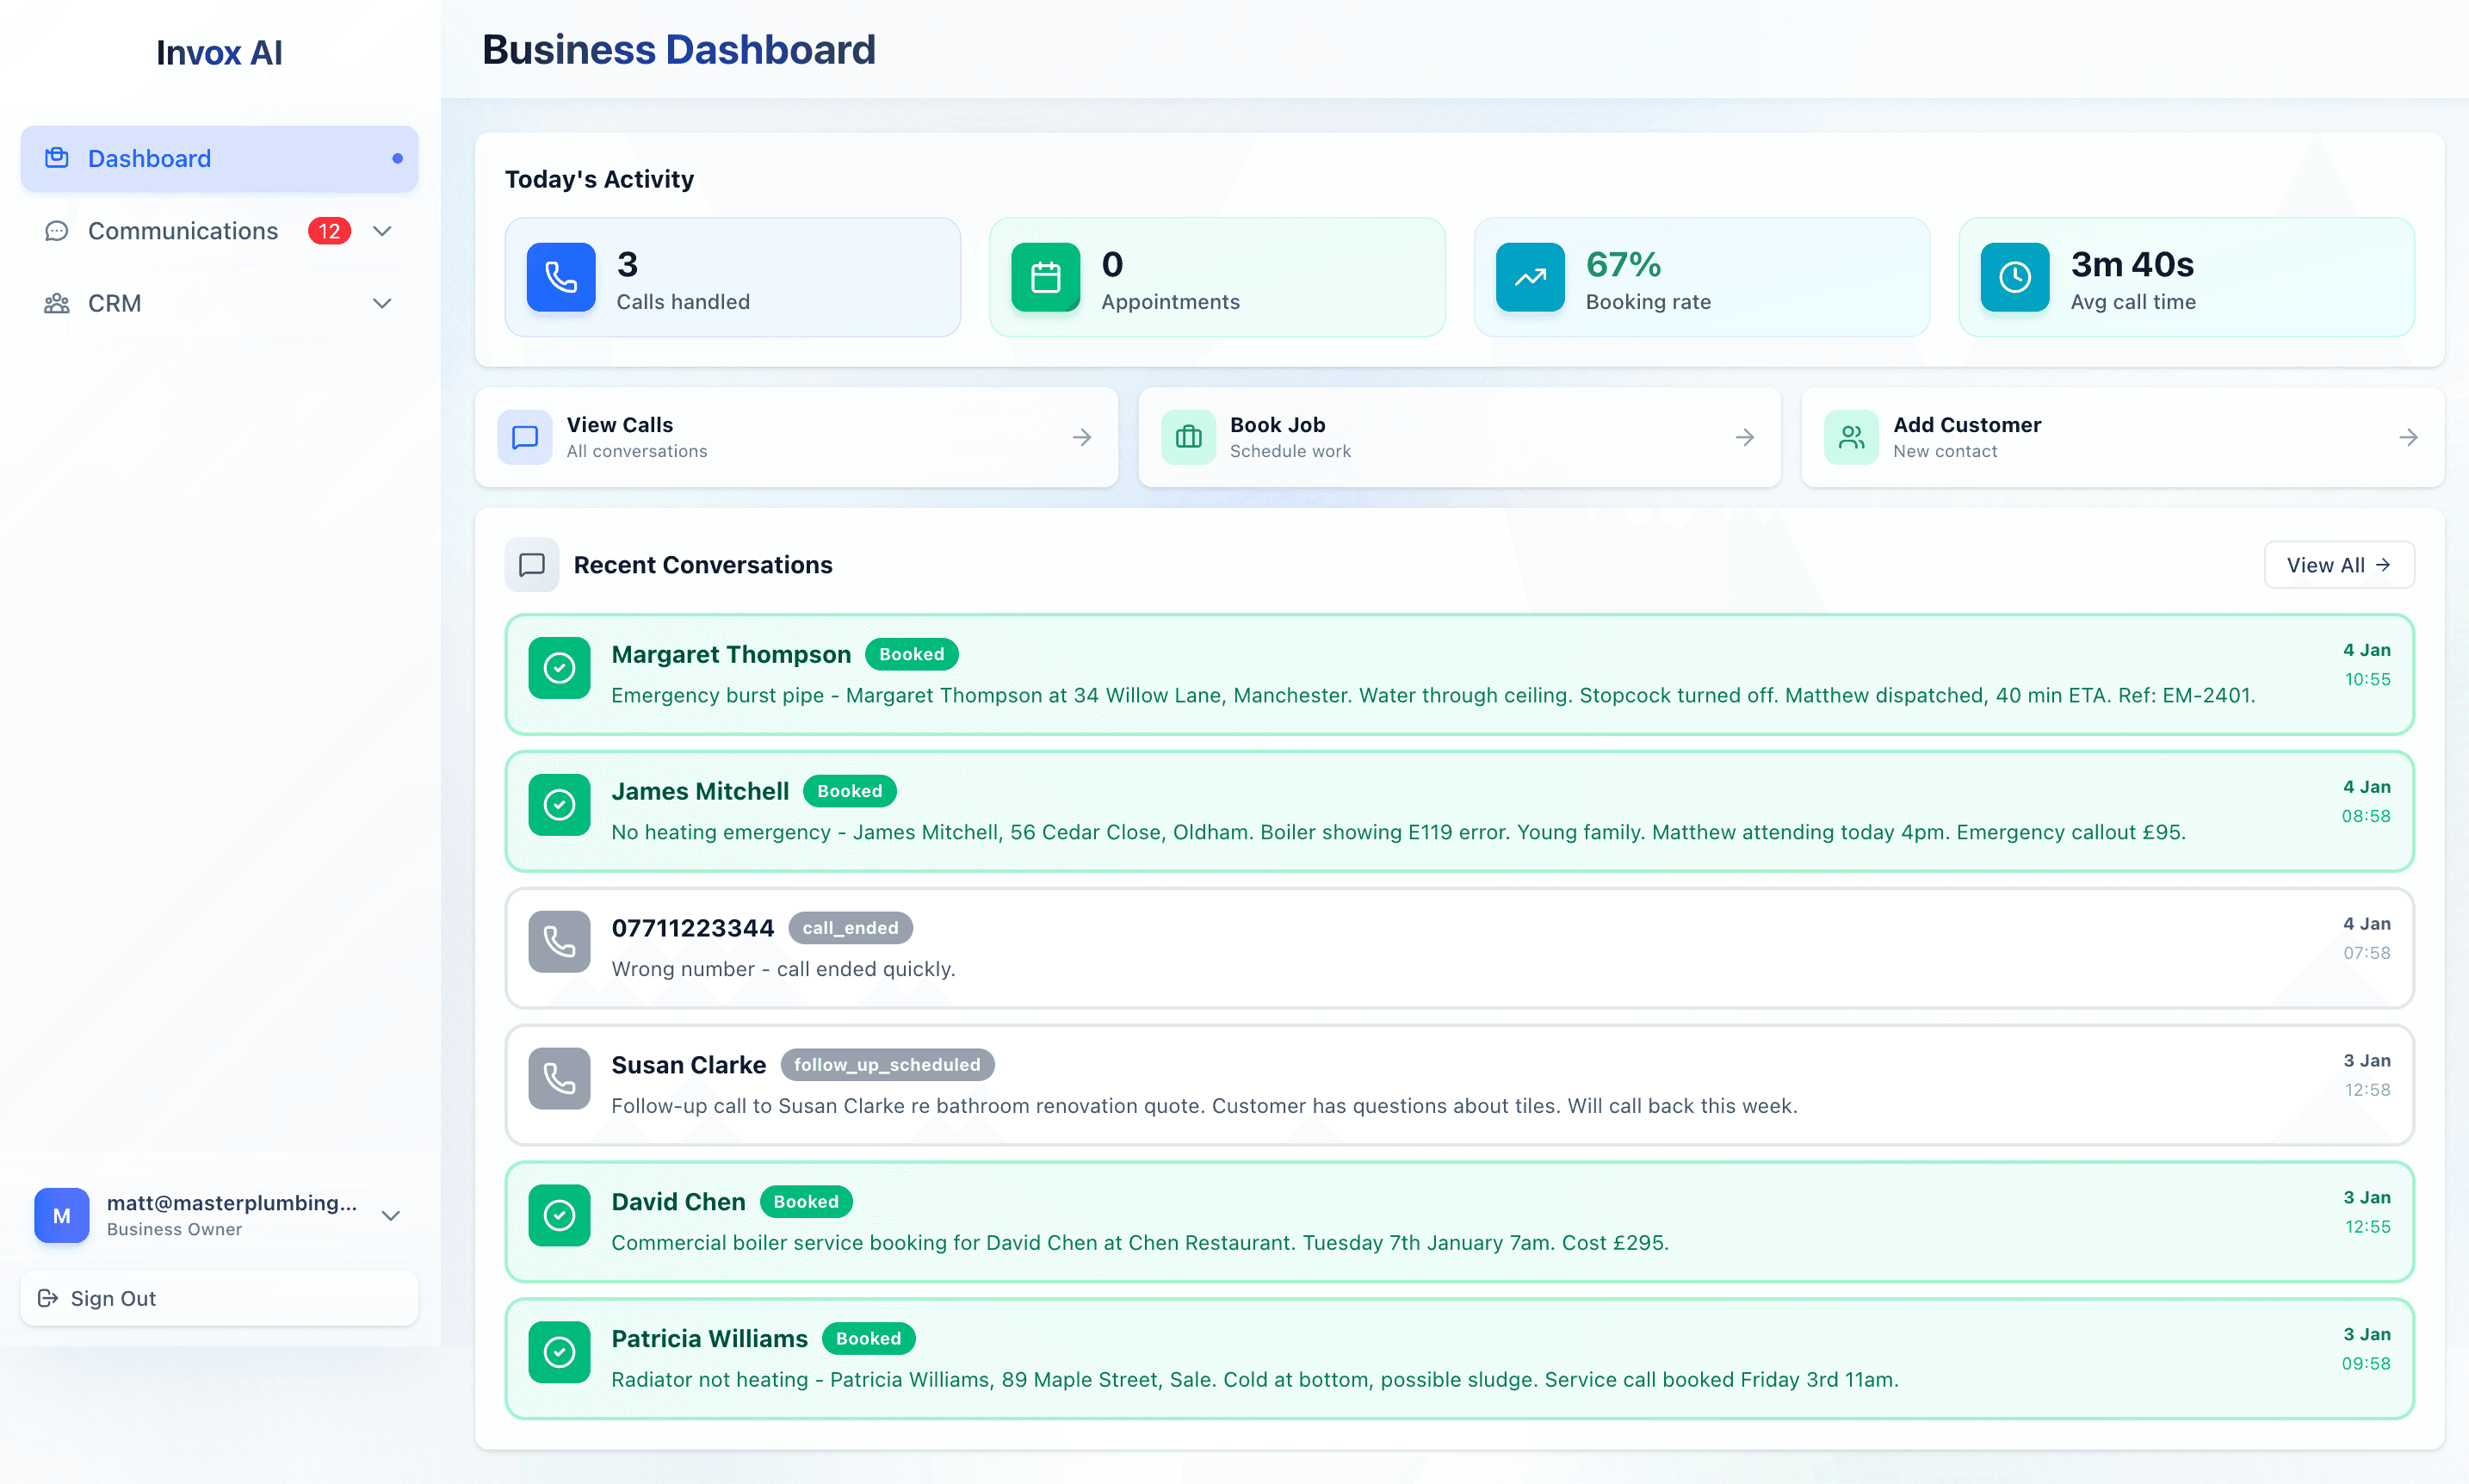Click the View All conversations button
Image resolution: width=2469 pixels, height=1484 pixels.
2338,564
